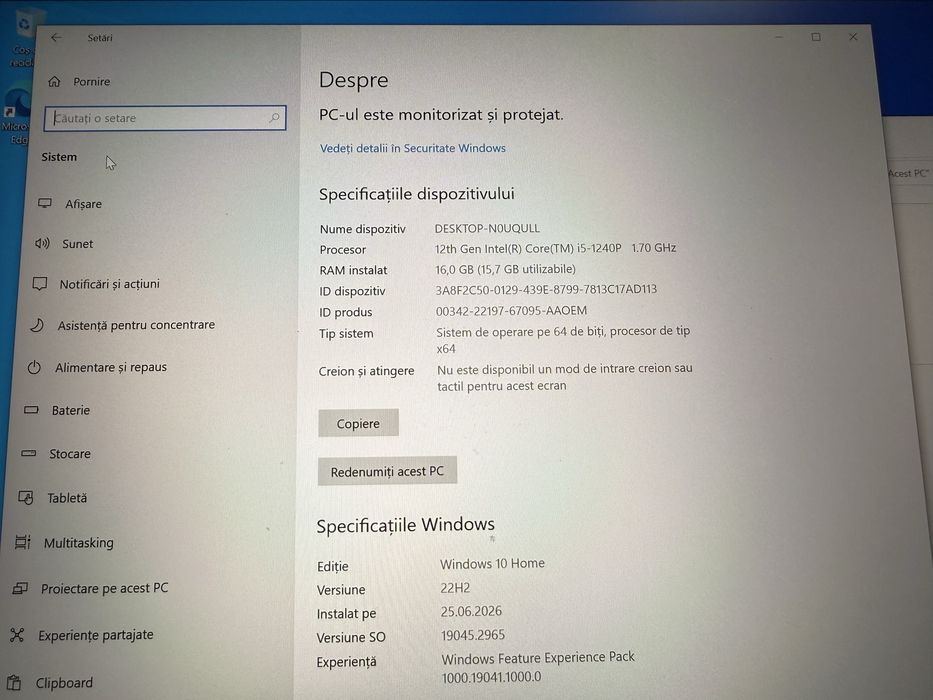Select the Multitasking icon
The height and width of the screenshot is (700, 933).
click(x=23, y=542)
